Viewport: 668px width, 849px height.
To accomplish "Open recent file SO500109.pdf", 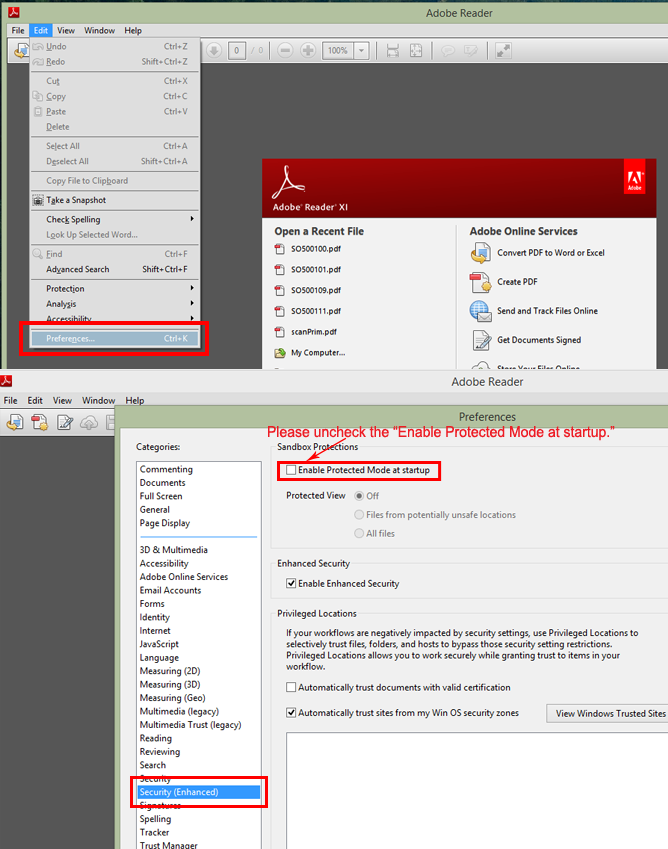I will point(316,290).
